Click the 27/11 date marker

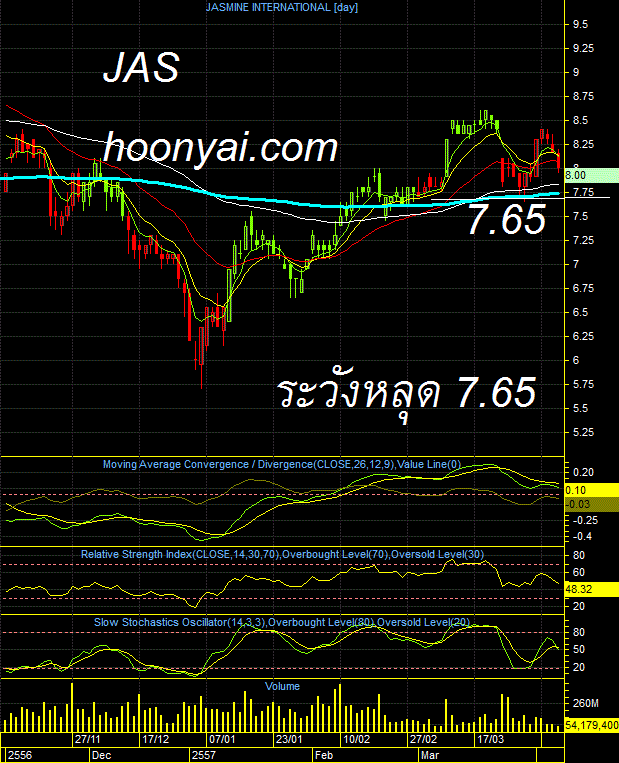pos(88,739)
